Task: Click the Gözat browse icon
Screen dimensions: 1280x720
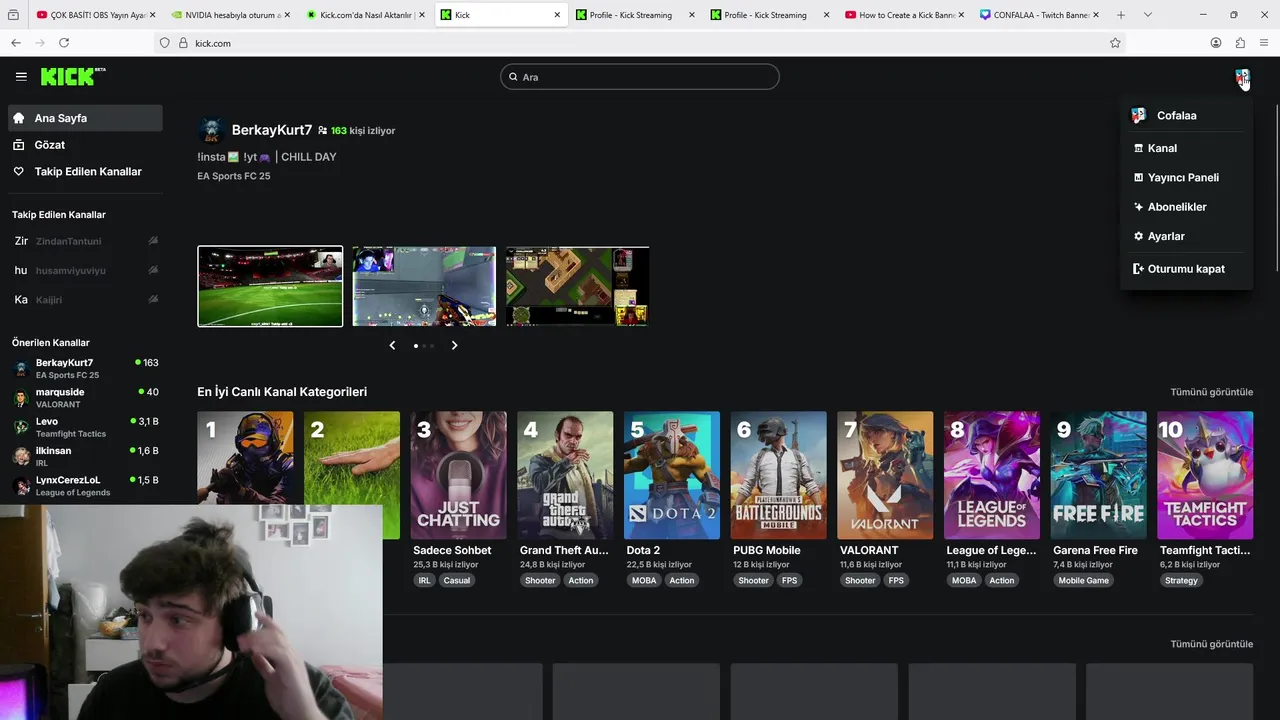Action: pos(18,145)
